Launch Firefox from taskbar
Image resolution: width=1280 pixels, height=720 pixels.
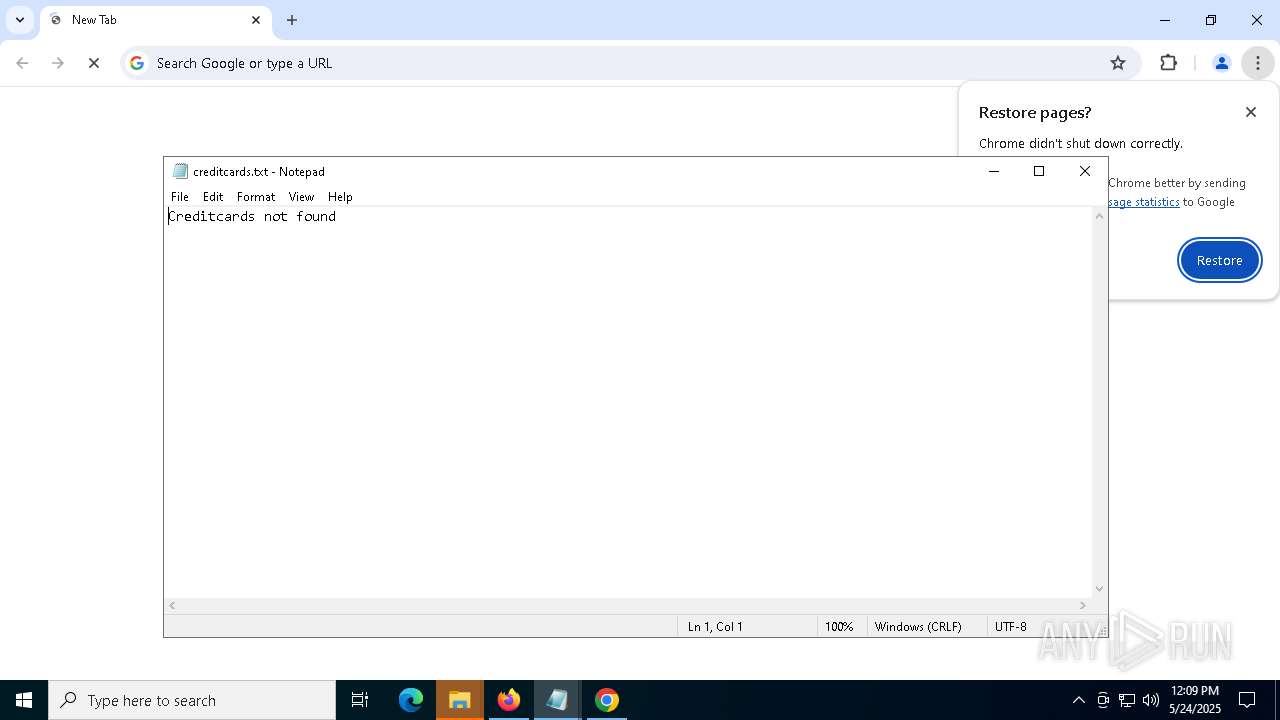[509, 700]
